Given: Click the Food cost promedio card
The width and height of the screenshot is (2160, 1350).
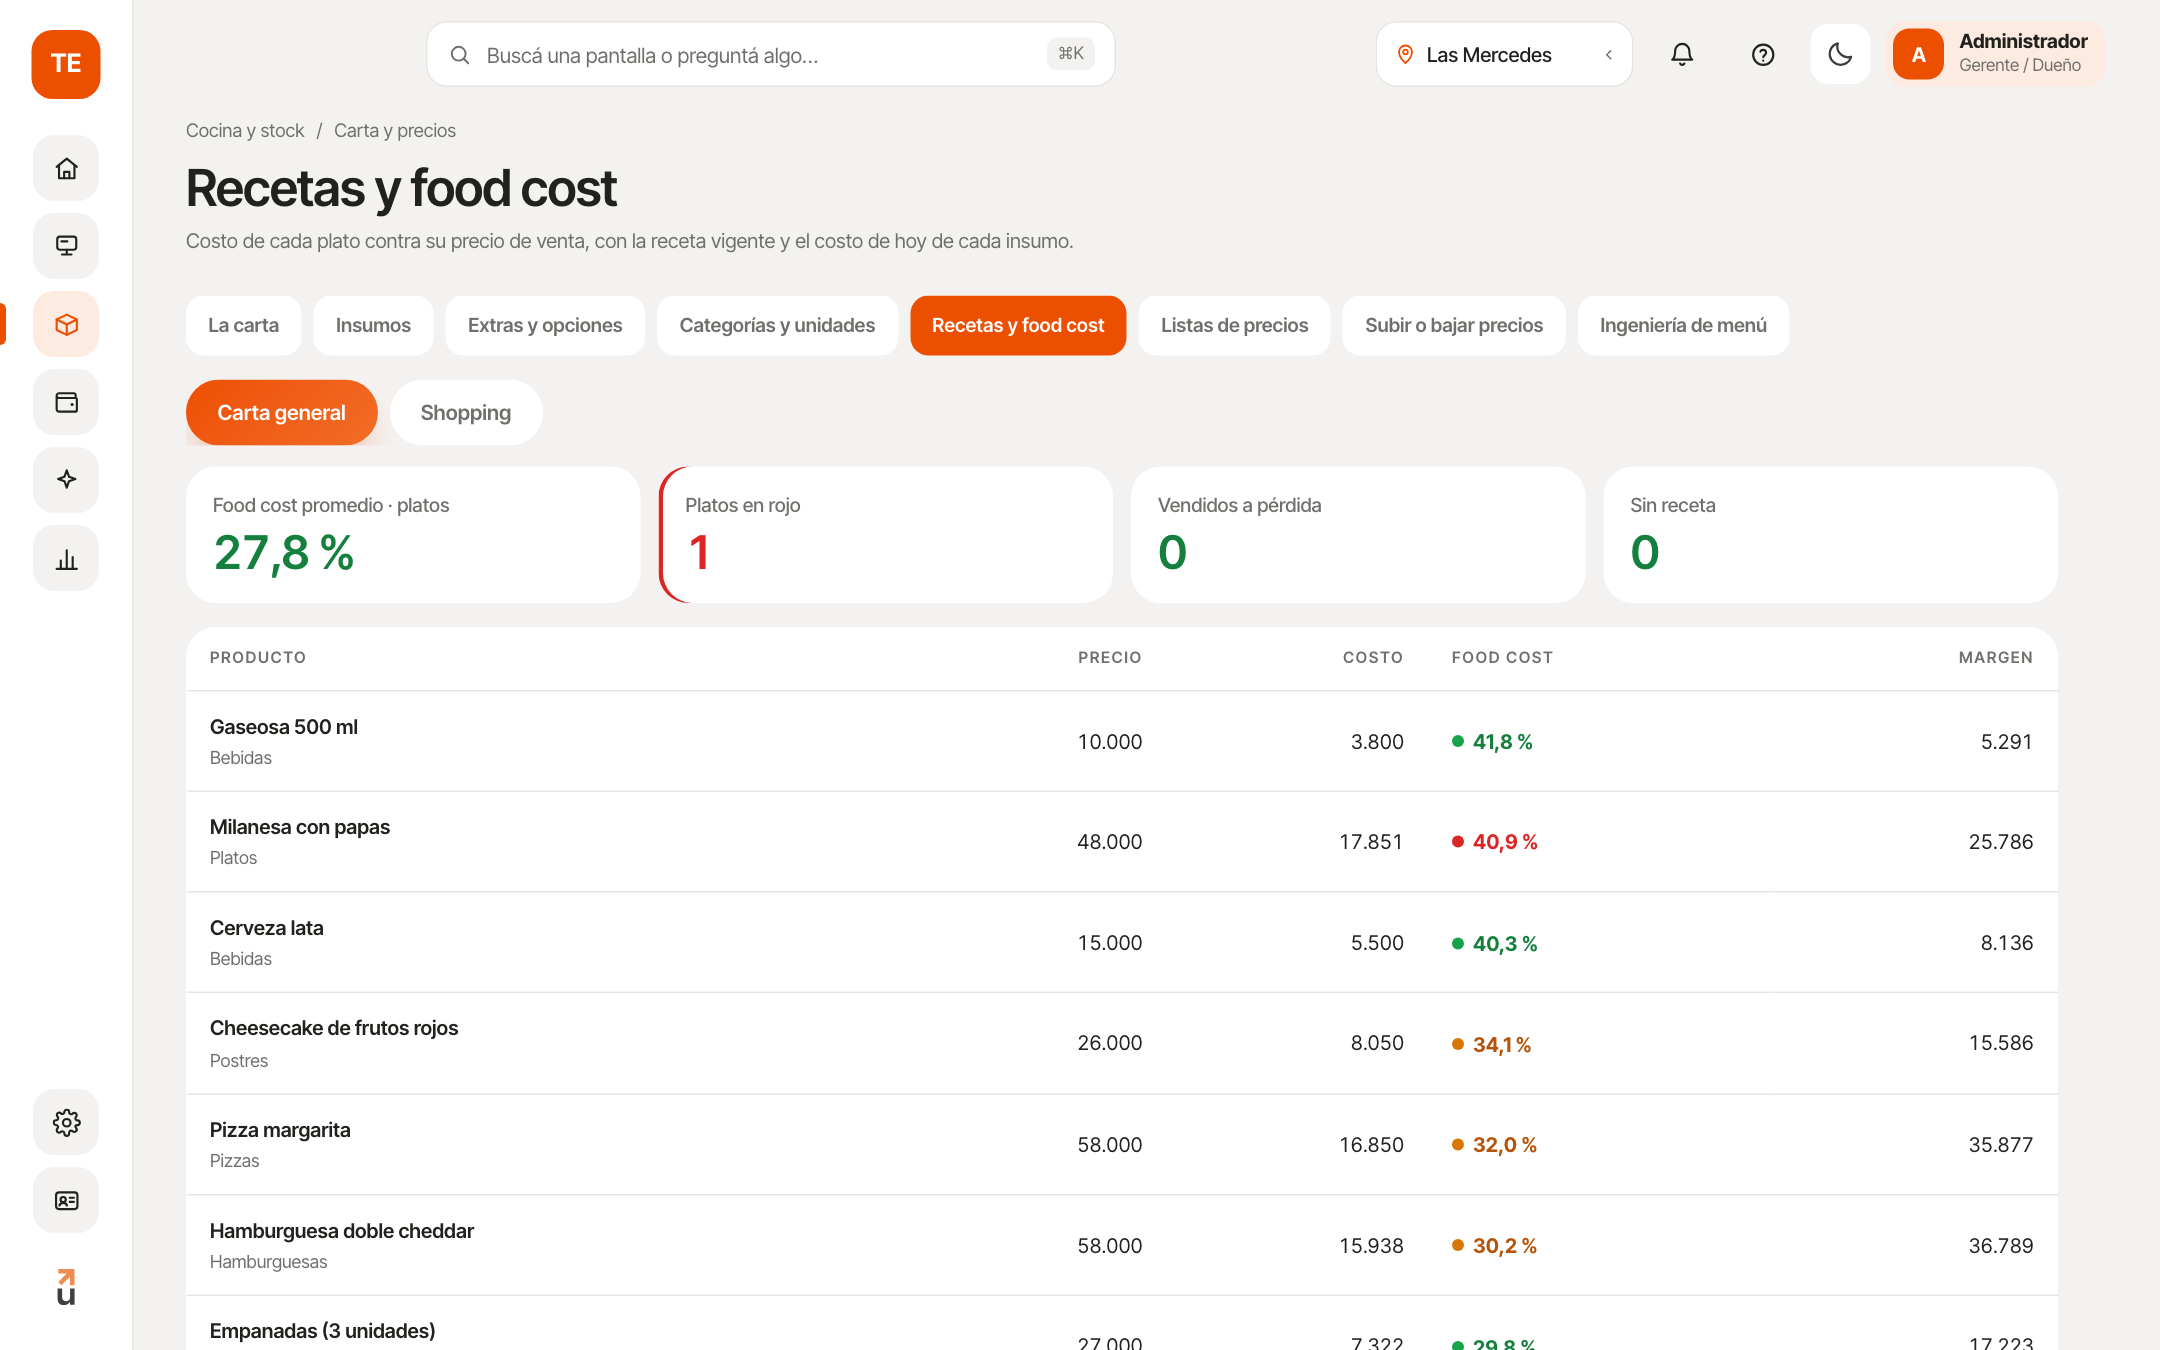Looking at the screenshot, I should 413,535.
